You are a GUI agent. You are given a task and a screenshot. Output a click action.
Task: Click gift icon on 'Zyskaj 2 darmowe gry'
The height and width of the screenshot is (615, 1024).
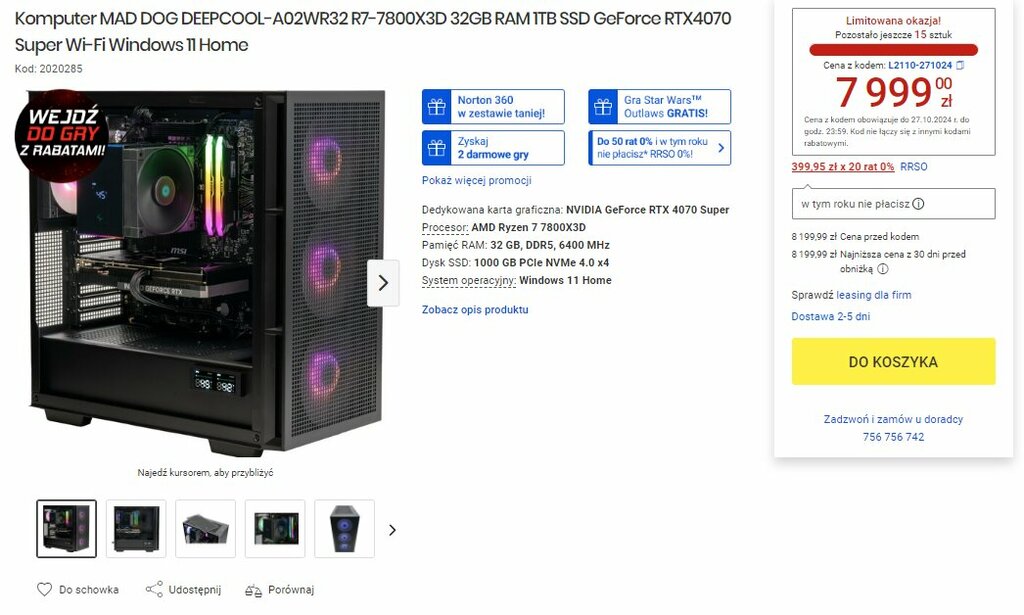coord(437,148)
